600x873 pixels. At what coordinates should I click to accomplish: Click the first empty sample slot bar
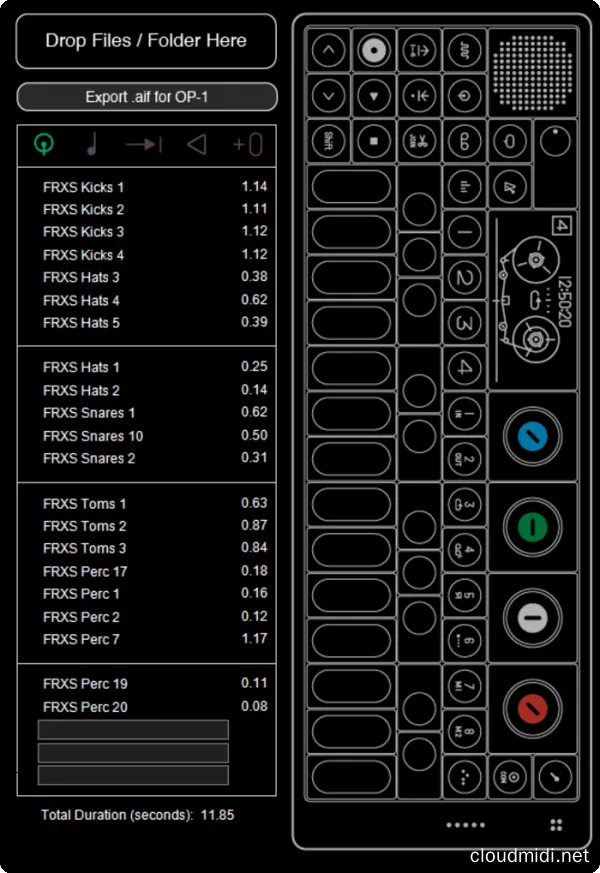coord(133,730)
